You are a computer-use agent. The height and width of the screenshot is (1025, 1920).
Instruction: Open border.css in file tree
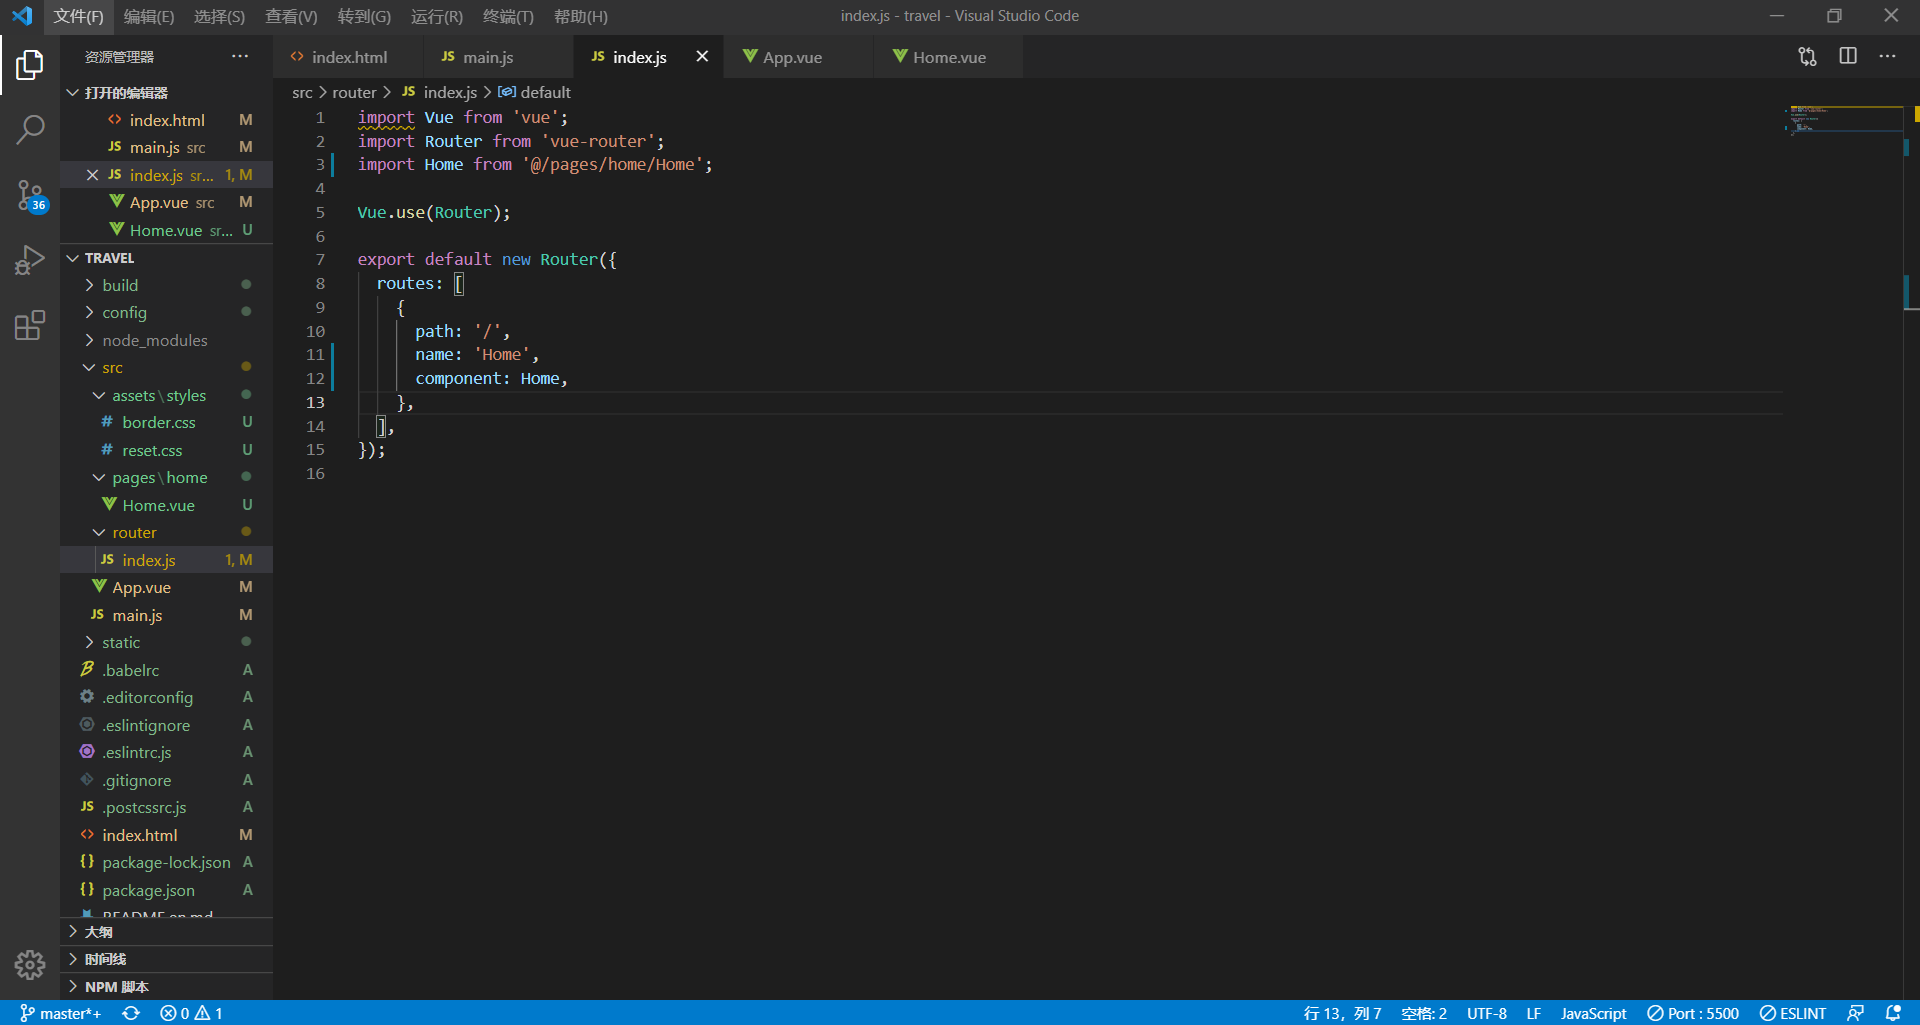coord(166,423)
